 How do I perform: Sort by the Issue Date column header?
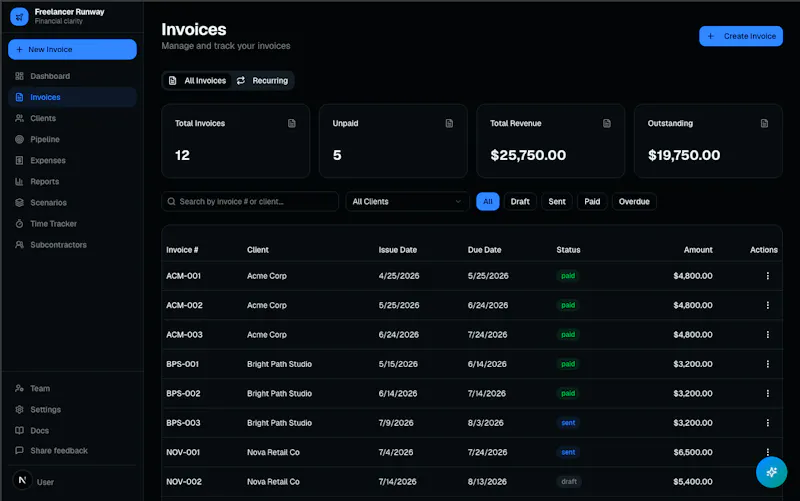tap(397, 250)
